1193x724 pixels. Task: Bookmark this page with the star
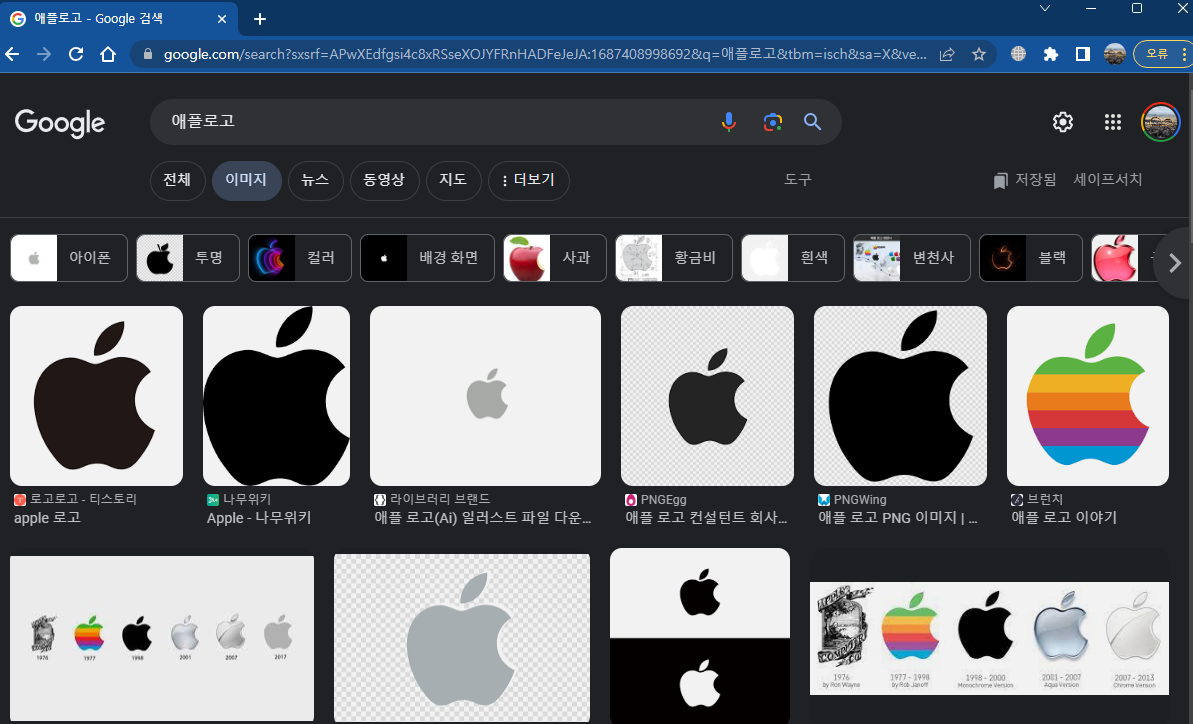click(x=978, y=54)
